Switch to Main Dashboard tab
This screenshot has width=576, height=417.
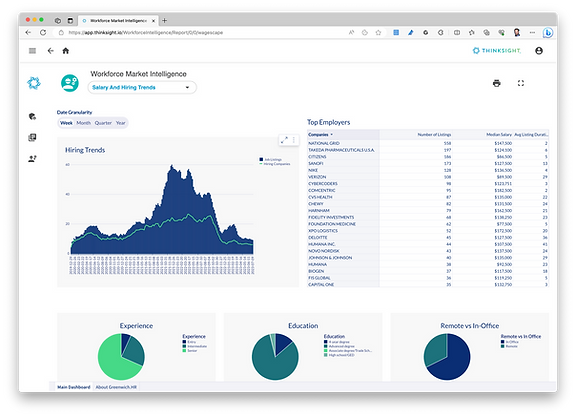pyautogui.click(x=74, y=387)
